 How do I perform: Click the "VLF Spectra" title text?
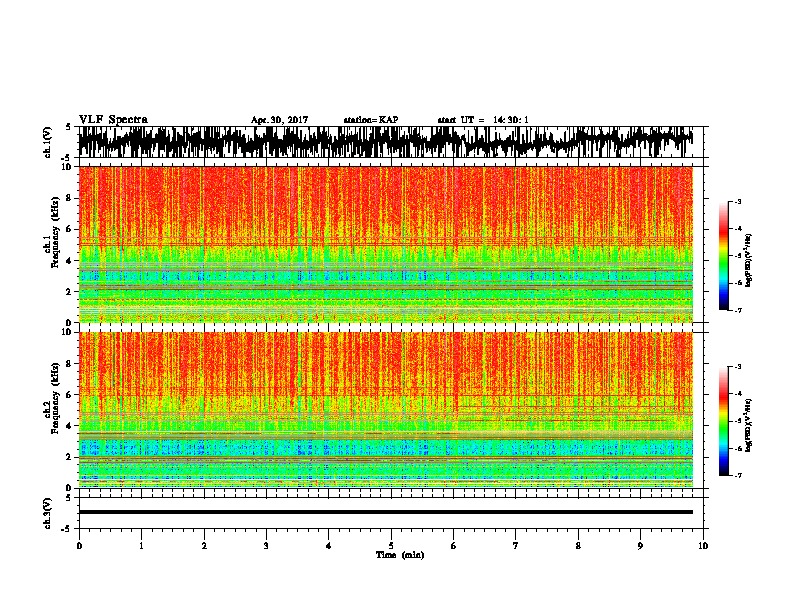113,120
